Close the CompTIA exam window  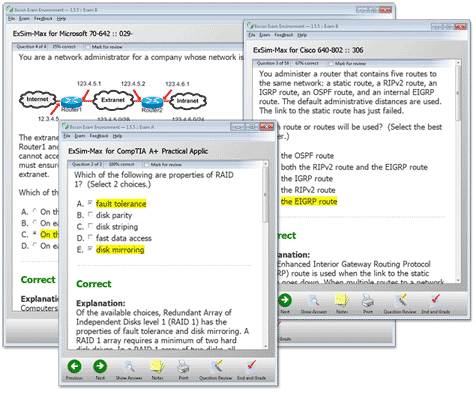tap(267, 127)
